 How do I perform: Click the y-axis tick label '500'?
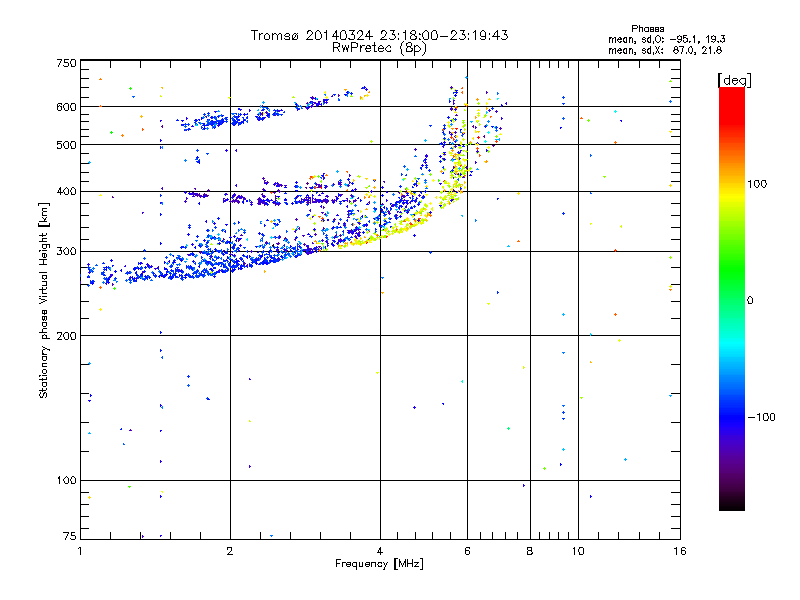click(x=66, y=145)
